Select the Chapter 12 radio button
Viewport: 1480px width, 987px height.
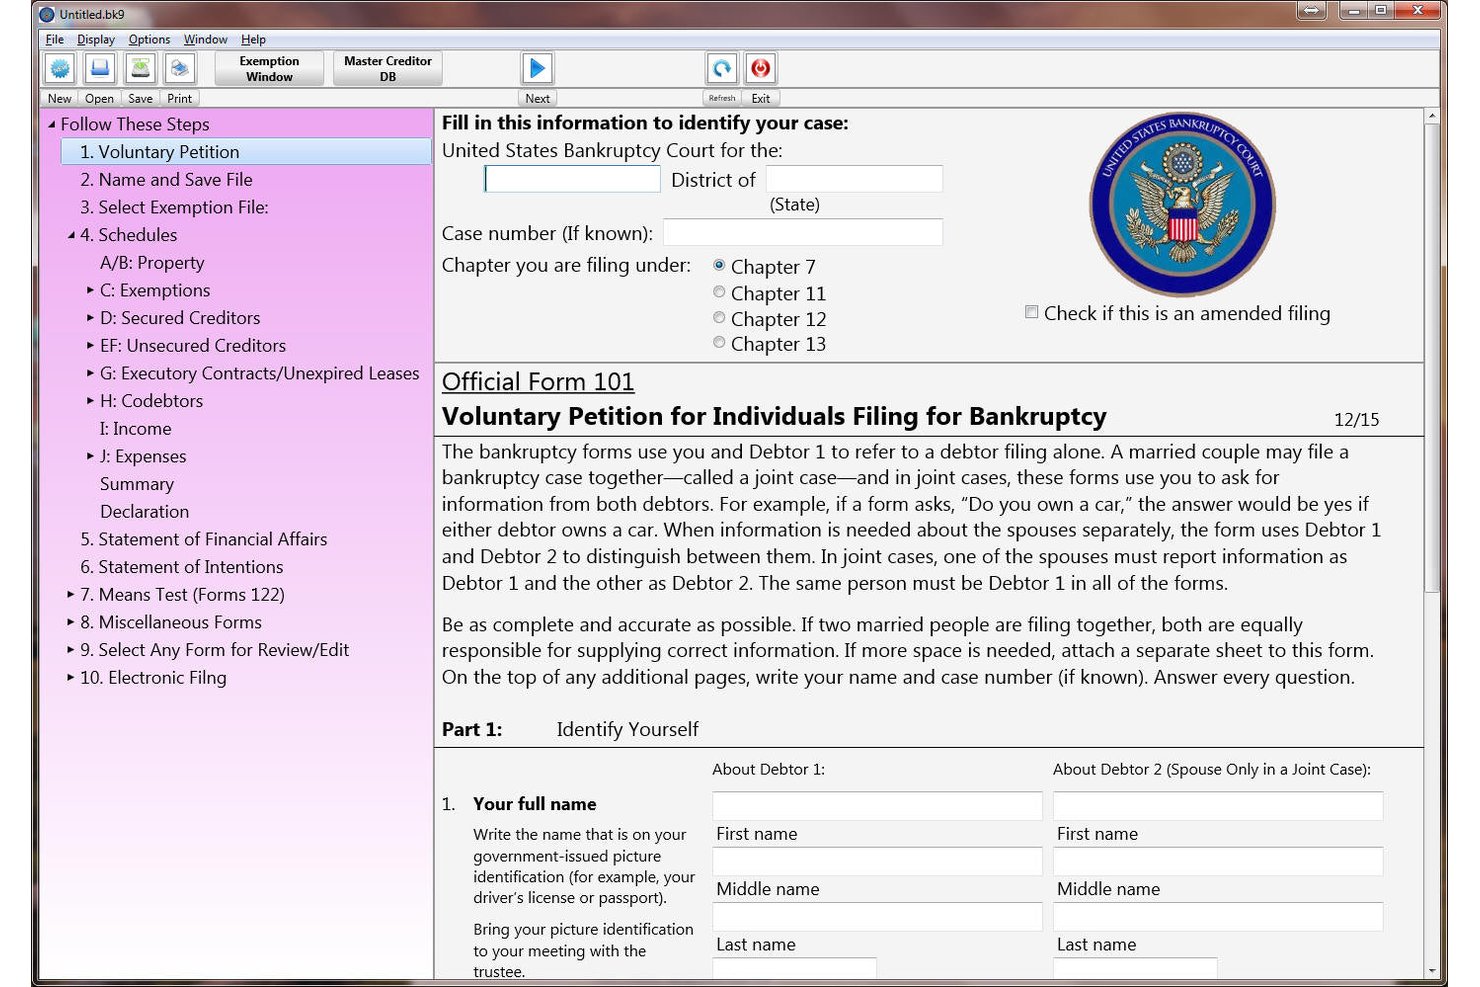coord(719,318)
